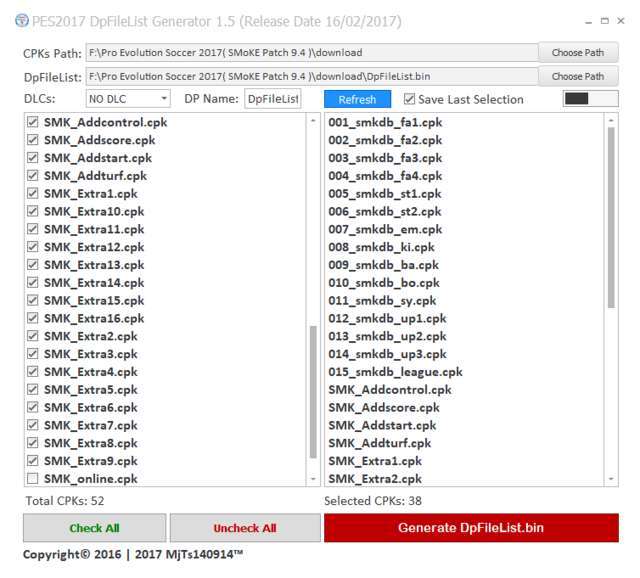The image size is (640, 578).
Task: Select SMK_Extra1.cpk in right list
Action: point(375,461)
